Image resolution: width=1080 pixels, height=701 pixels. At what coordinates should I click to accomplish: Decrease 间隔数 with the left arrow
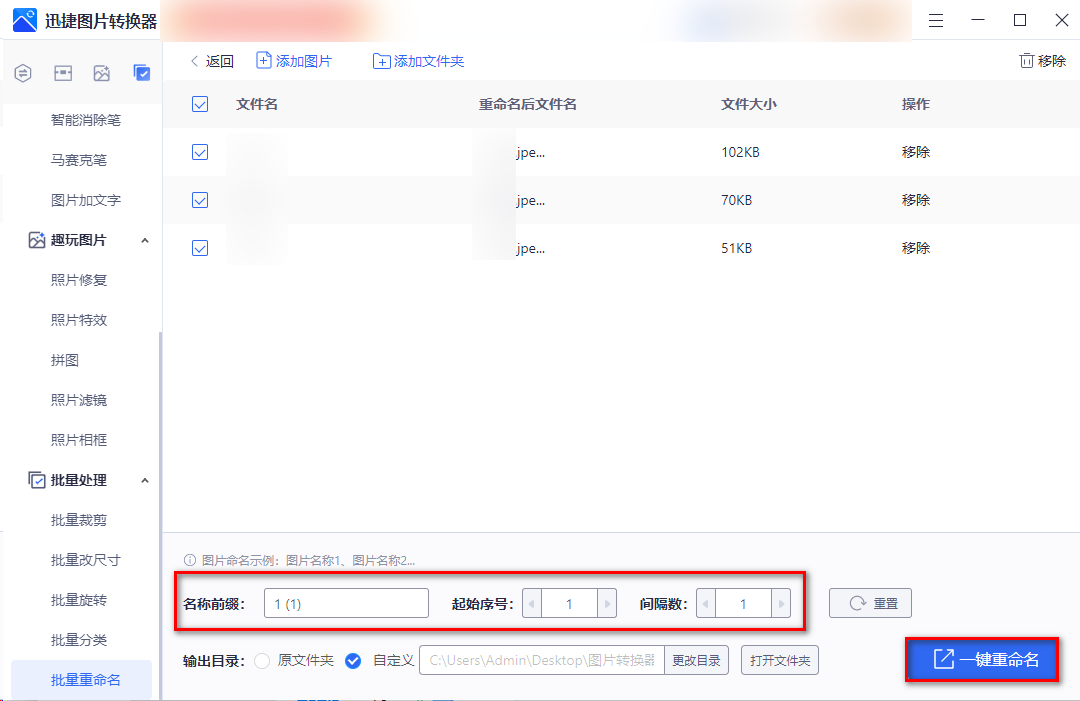(x=706, y=604)
